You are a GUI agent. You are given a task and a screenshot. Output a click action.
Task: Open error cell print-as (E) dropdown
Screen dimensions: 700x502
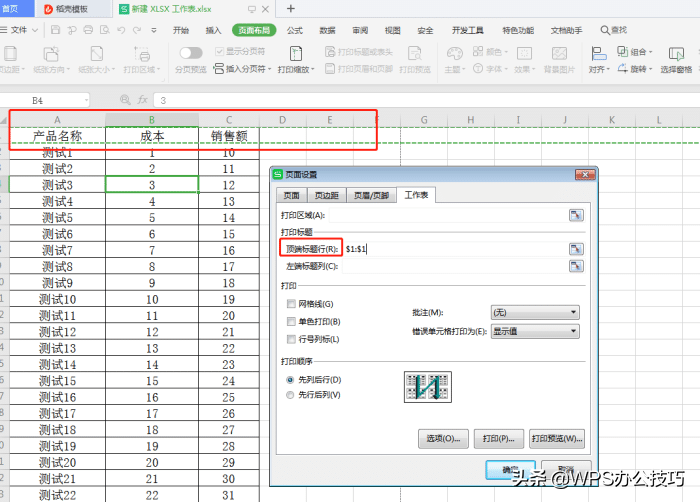coord(535,331)
